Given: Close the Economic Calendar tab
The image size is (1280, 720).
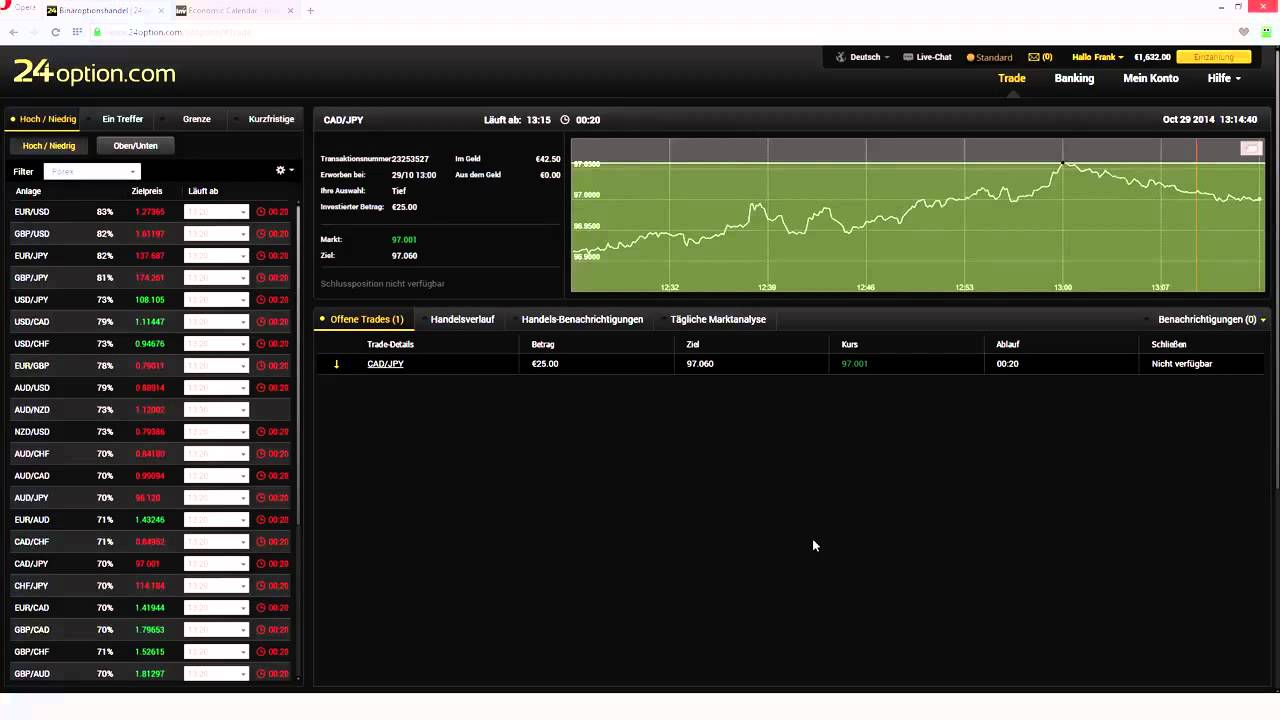Looking at the screenshot, I should click(291, 11).
